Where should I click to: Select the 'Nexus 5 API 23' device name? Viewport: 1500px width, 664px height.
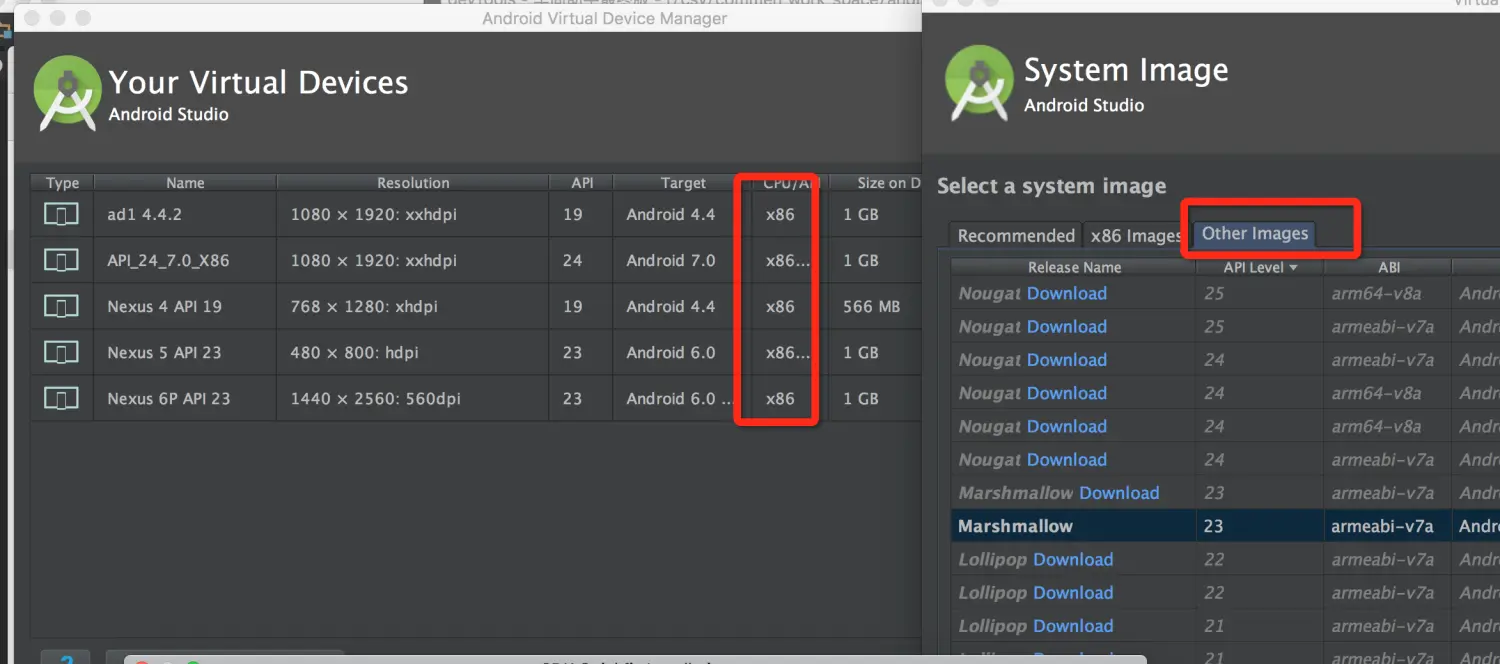pos(164,353)
